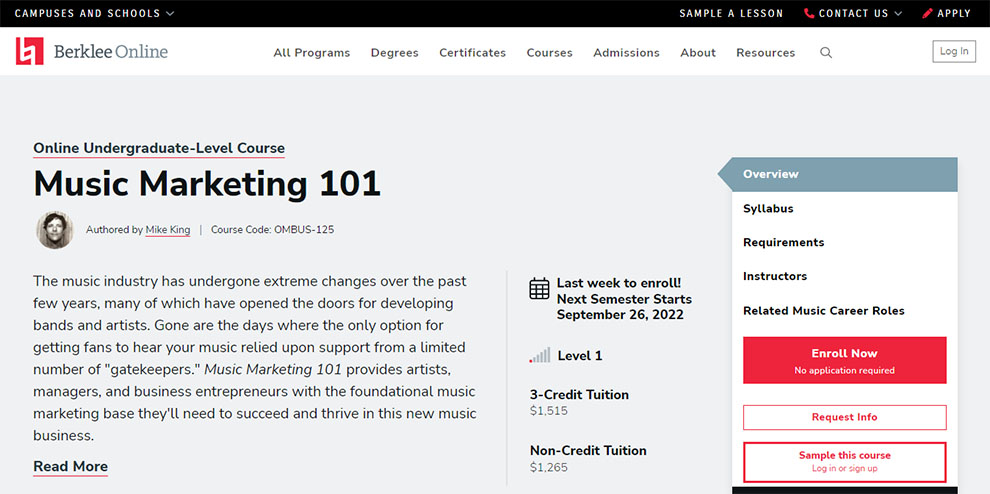This screenshot has width=990, height=494.
Task: Click the Music Marketing 101 heading
Action: [x=206, y=184]
